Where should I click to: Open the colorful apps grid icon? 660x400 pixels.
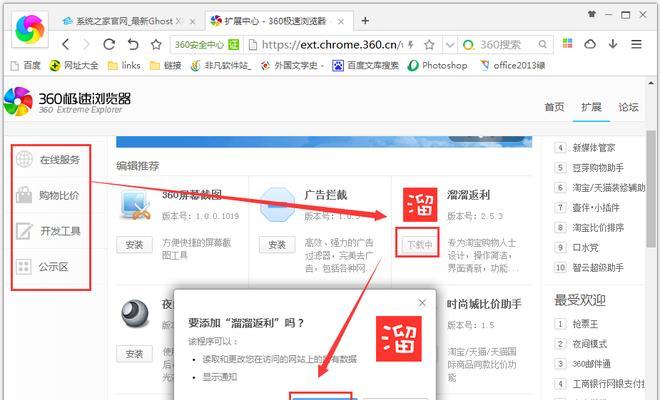click(x=567, y=43)
